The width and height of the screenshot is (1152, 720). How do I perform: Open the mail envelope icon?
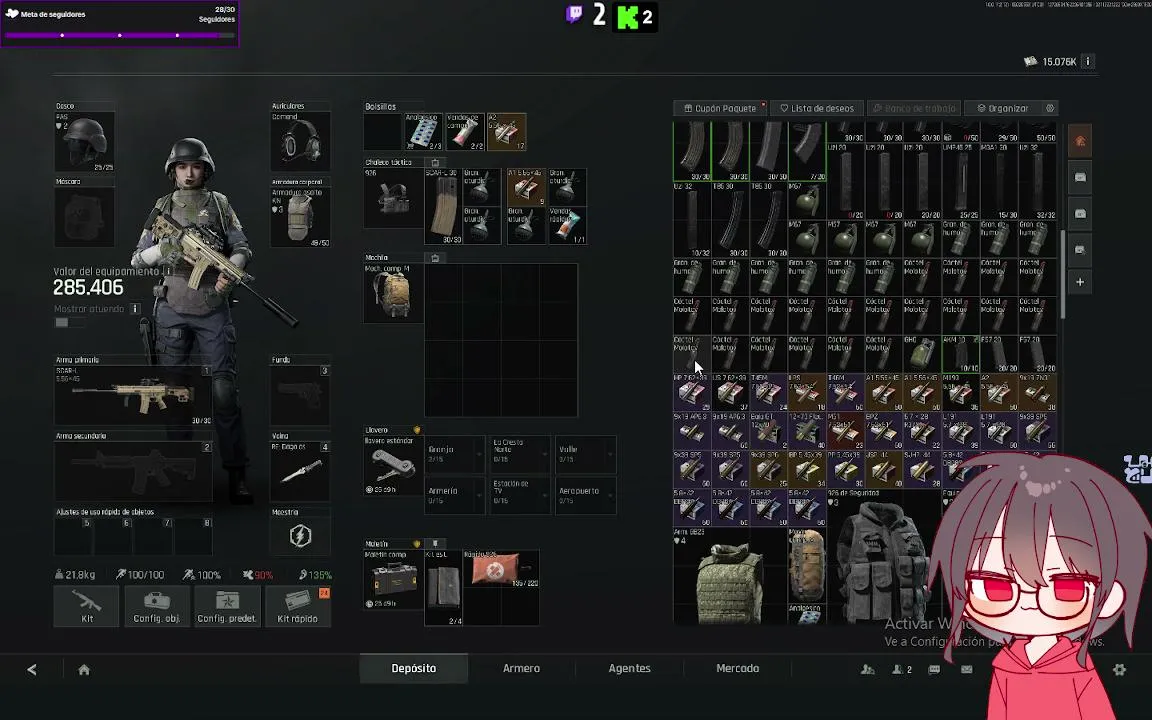[967, 669]
